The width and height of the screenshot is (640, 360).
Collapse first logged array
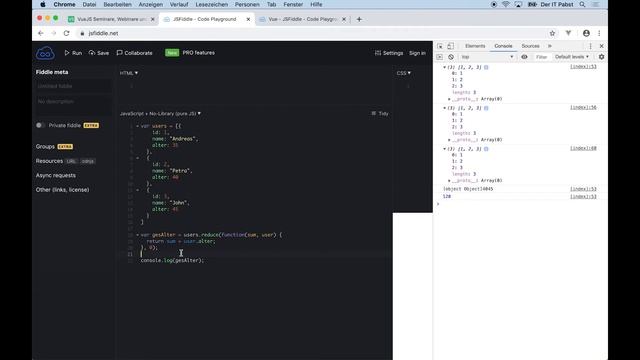click(444, 67)
